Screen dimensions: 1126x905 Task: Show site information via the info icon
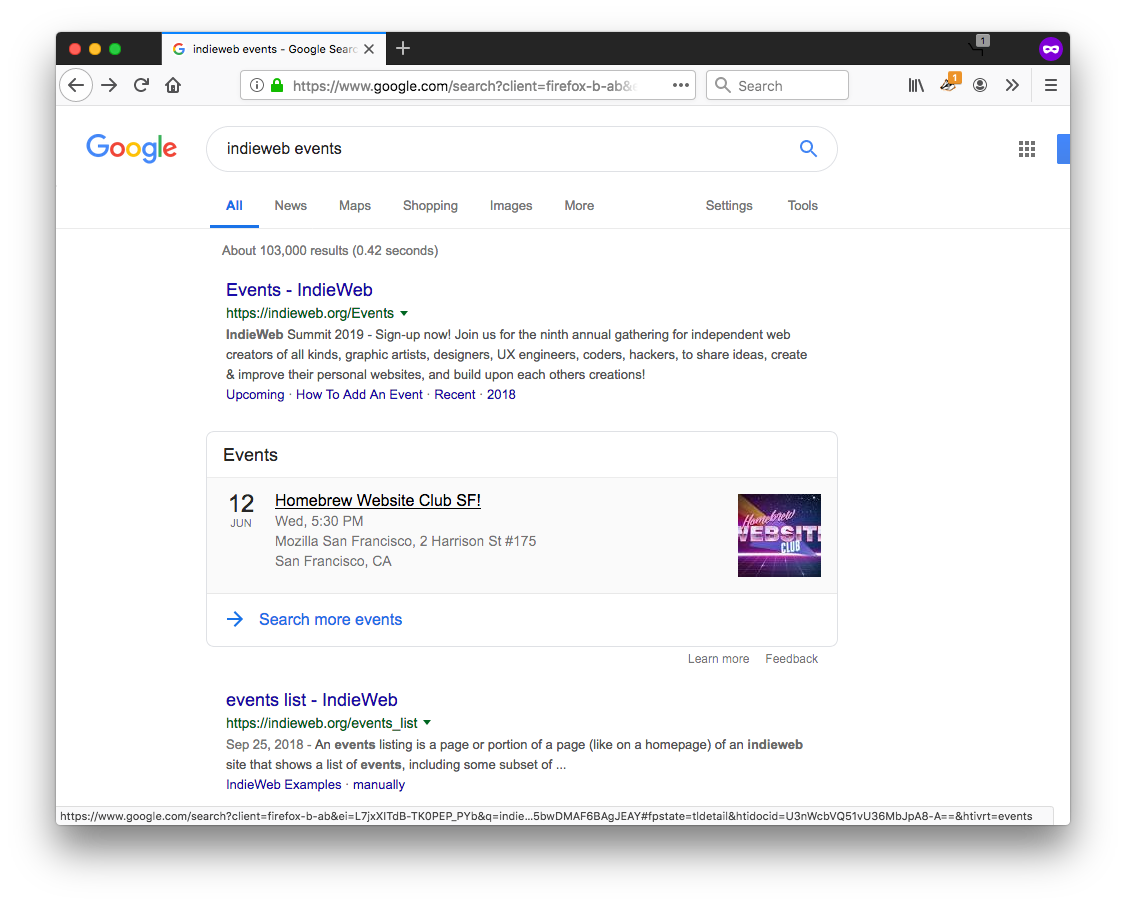[256, 85]
